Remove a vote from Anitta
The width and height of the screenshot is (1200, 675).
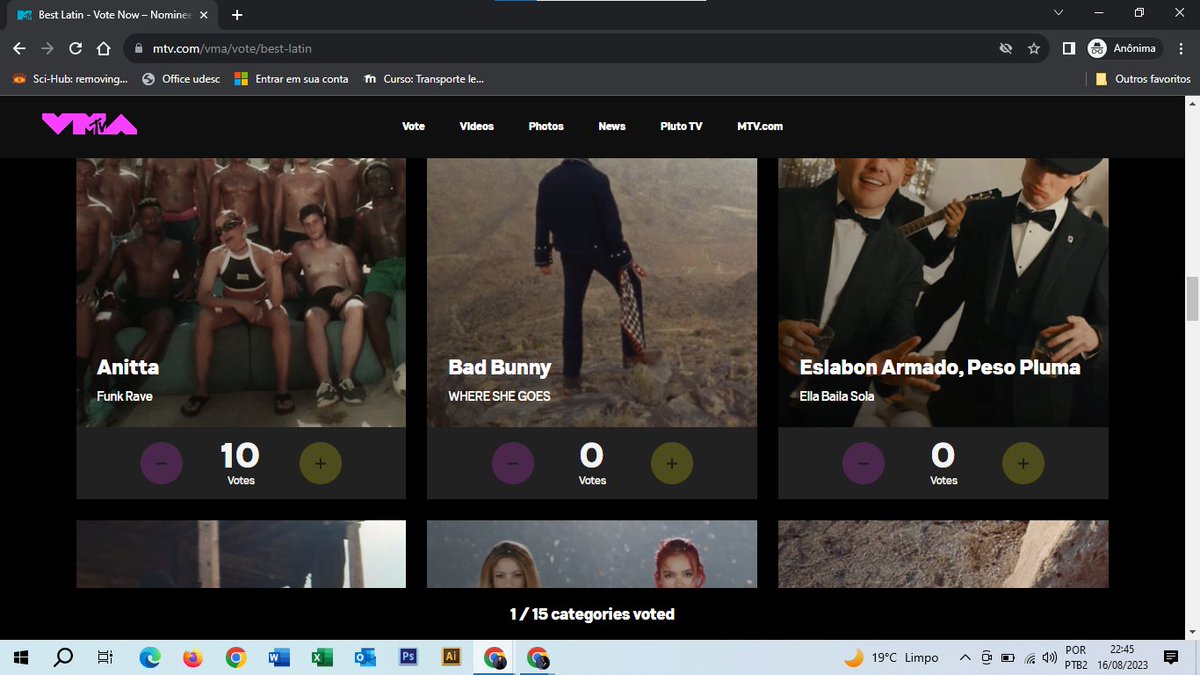point(162,463)
